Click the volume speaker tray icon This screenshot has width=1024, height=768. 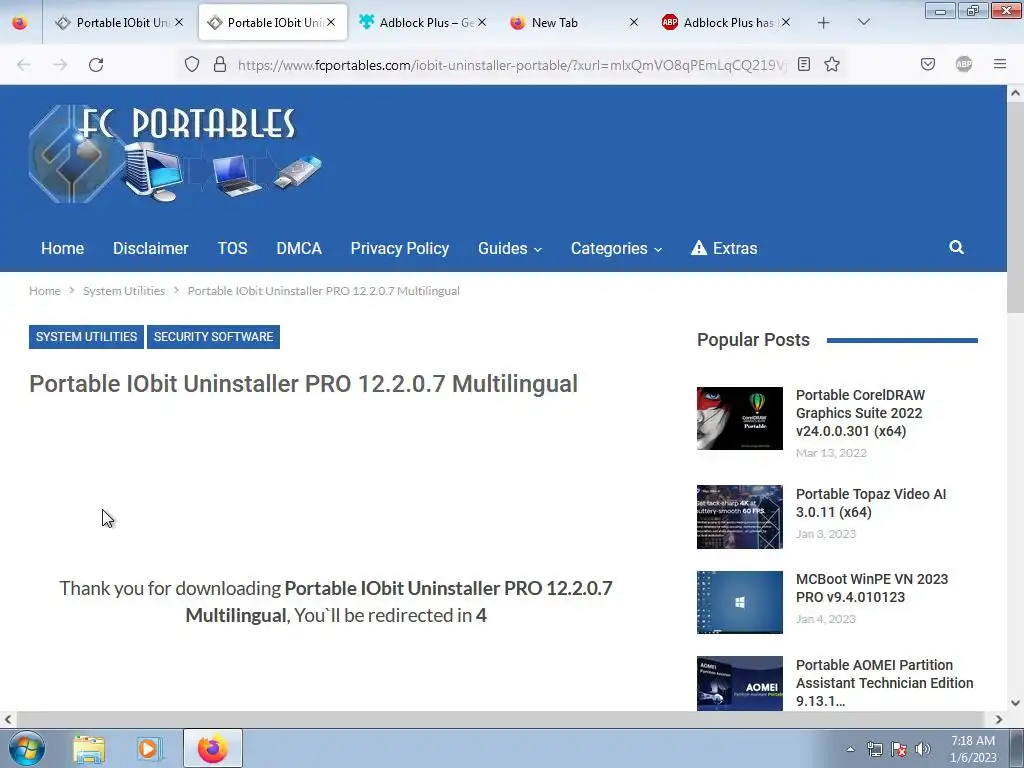pyautogui.click(x=923, y=749)
